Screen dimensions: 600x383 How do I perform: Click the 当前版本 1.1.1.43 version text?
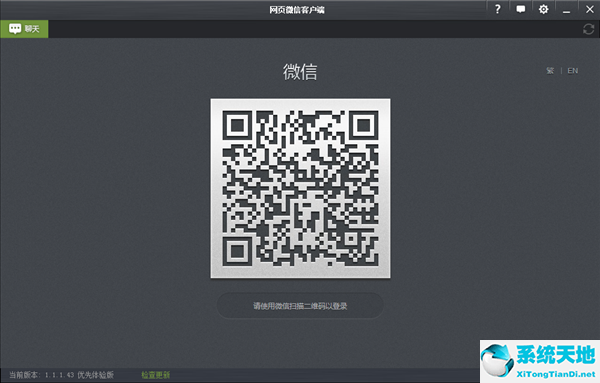click(61, 375)
